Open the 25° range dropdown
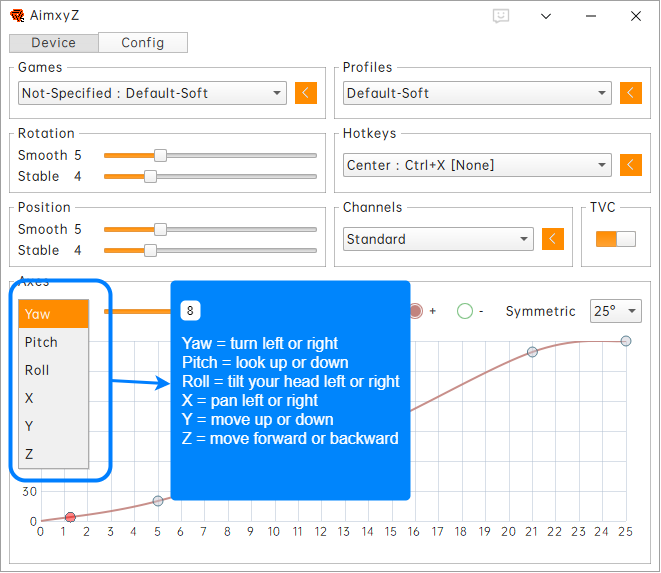 click(615, 311)
